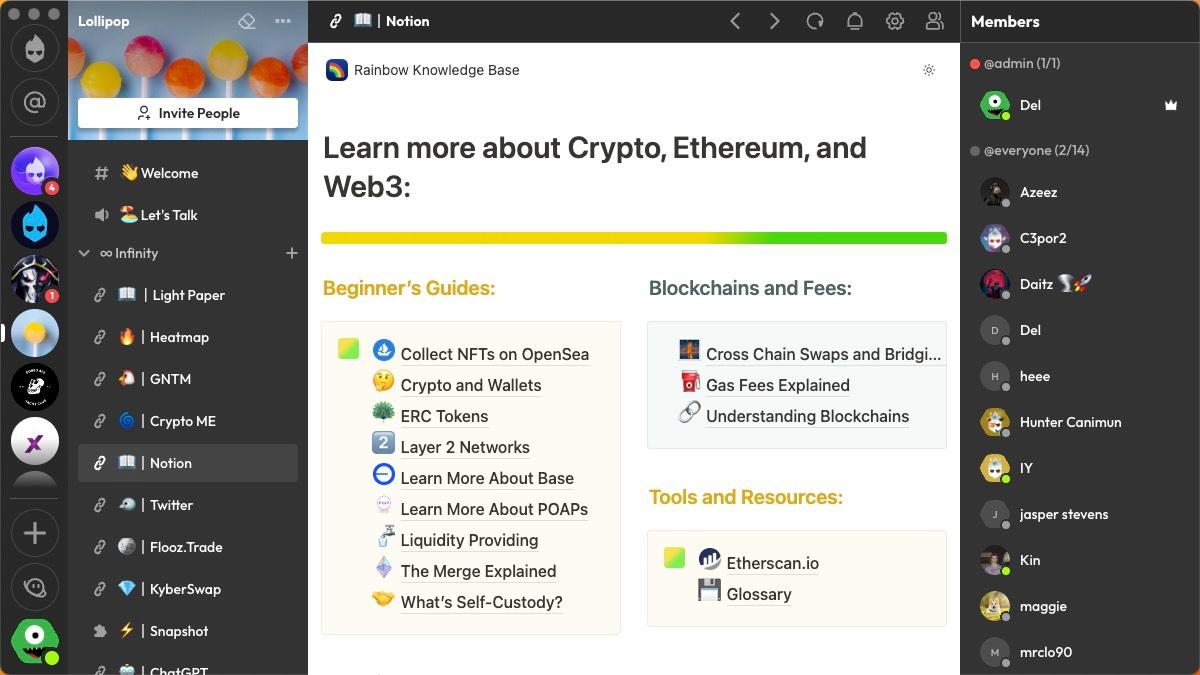Image resolution: width=1200 pixels, height=675 pixels.
Task: Open the skull server with 1 notification
Action: coord(35,279)
